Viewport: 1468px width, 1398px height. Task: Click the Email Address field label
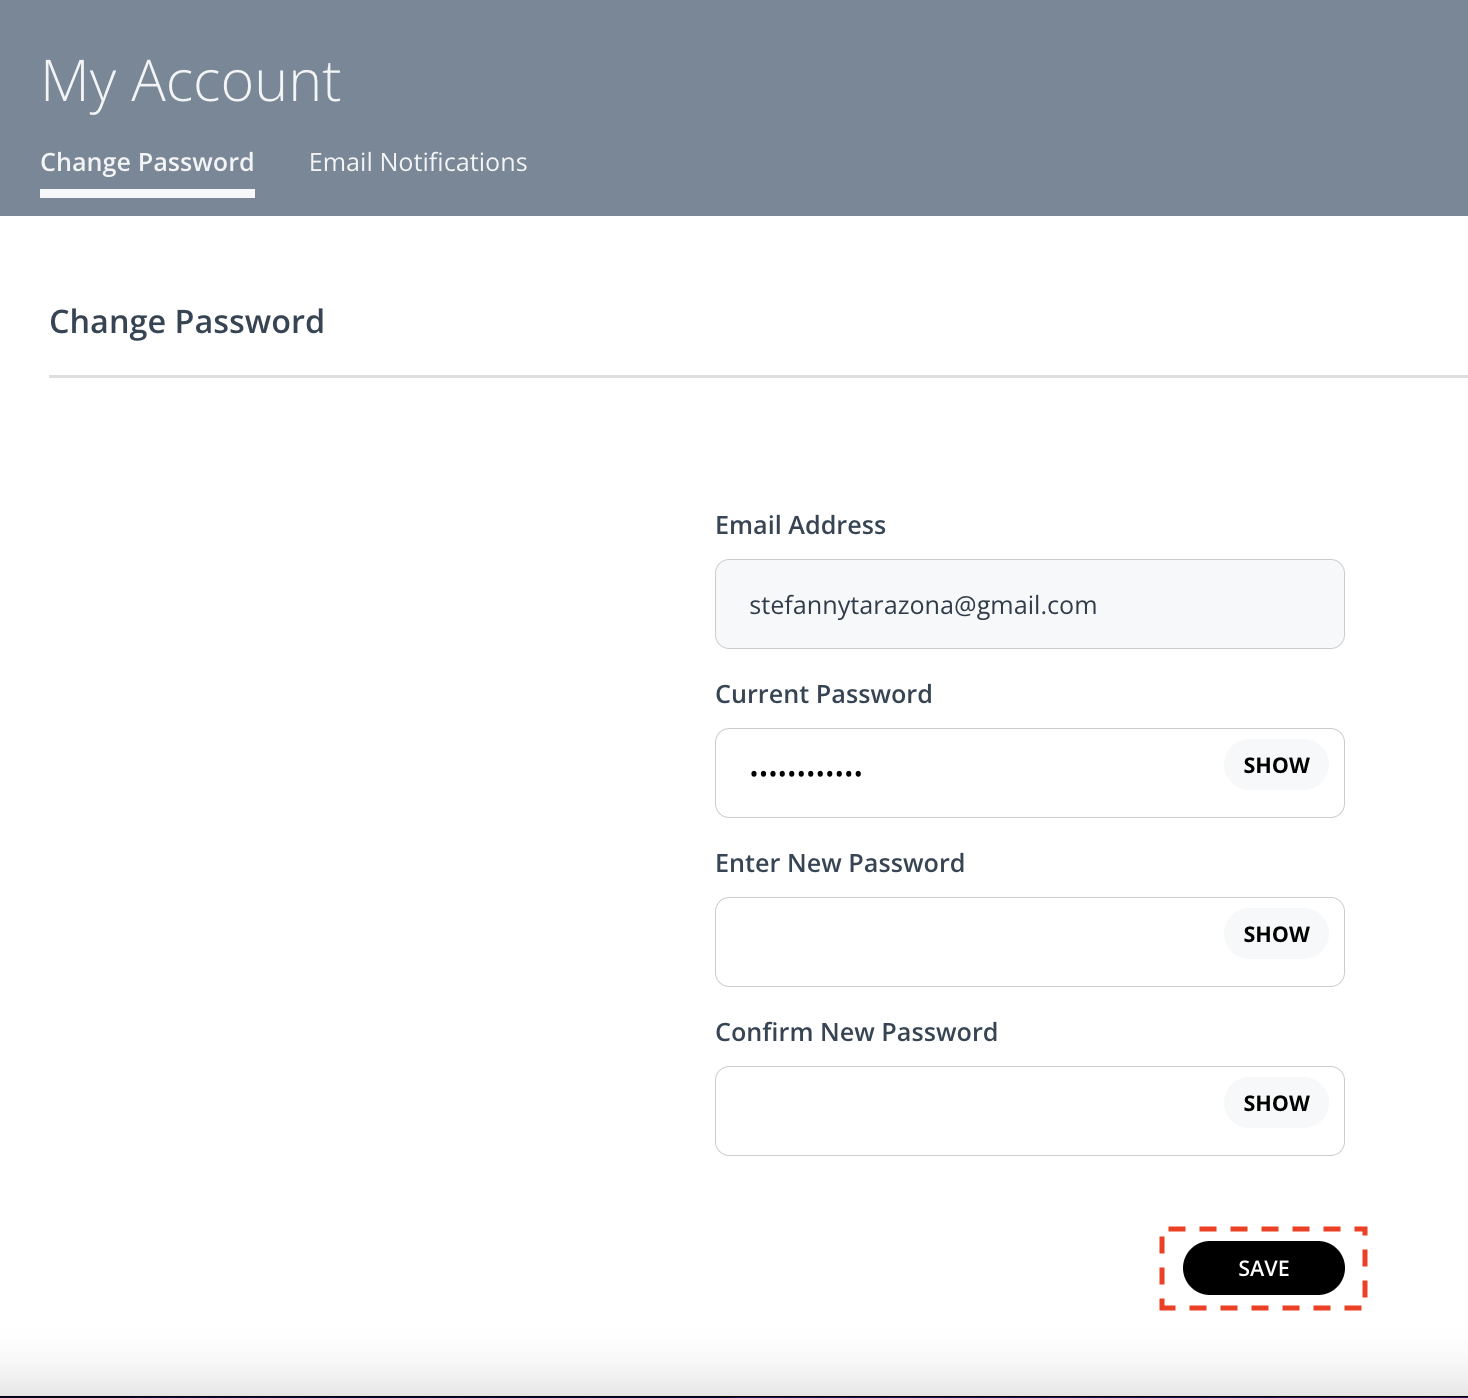click(x=799, y=524)
